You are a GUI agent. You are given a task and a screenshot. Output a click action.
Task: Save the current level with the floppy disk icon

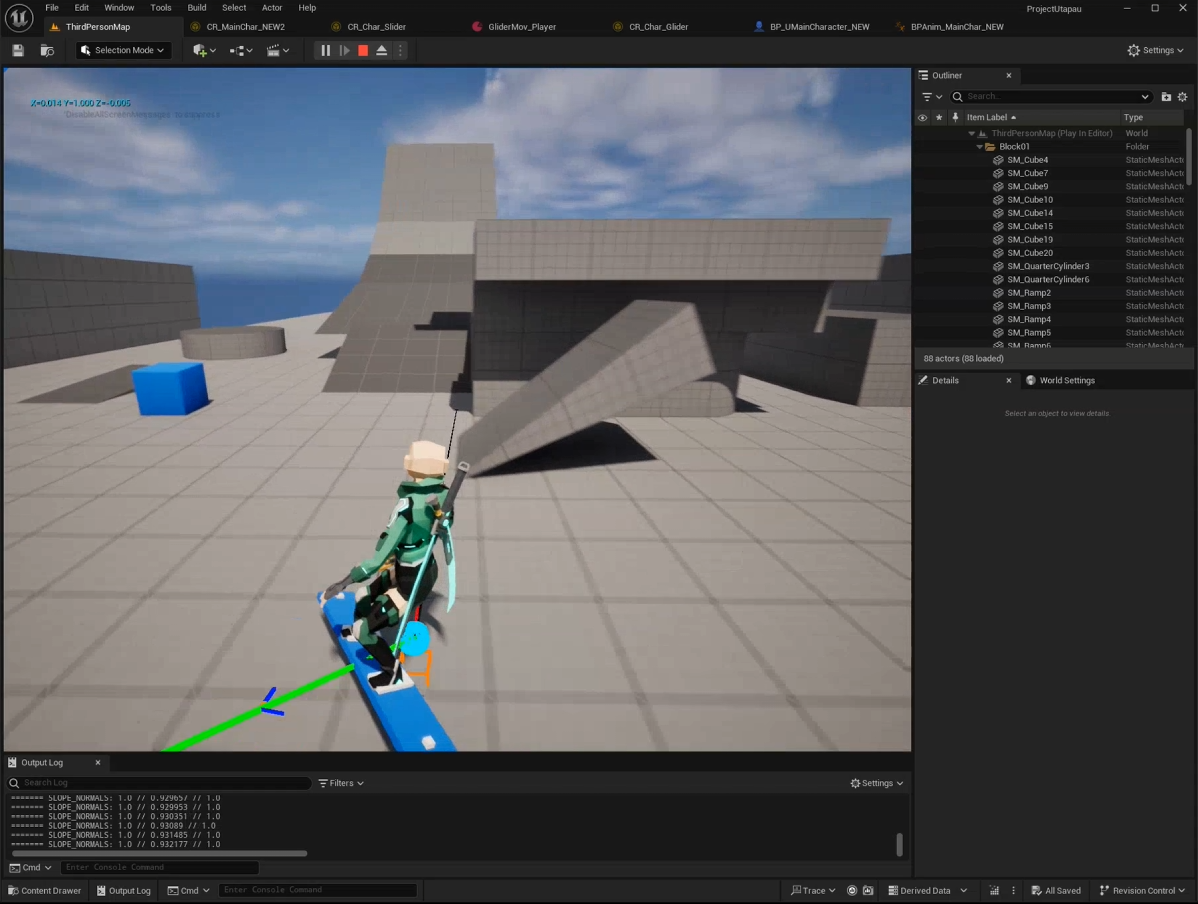(18, 50)
